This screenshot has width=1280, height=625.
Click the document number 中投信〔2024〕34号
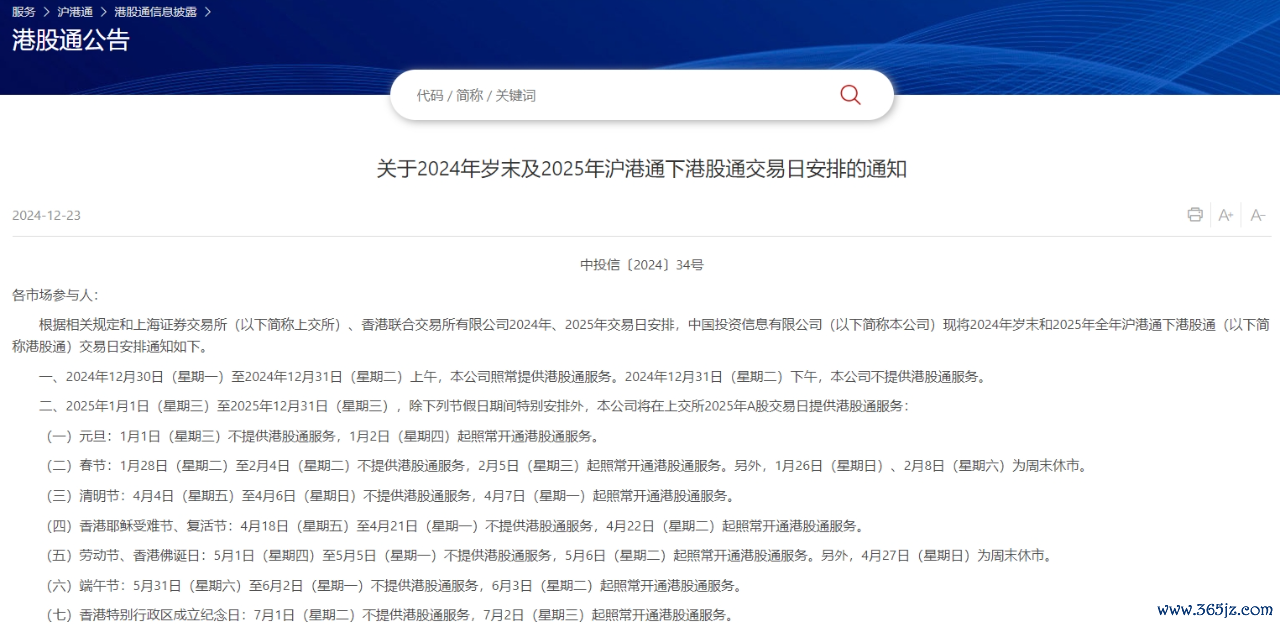642,265
